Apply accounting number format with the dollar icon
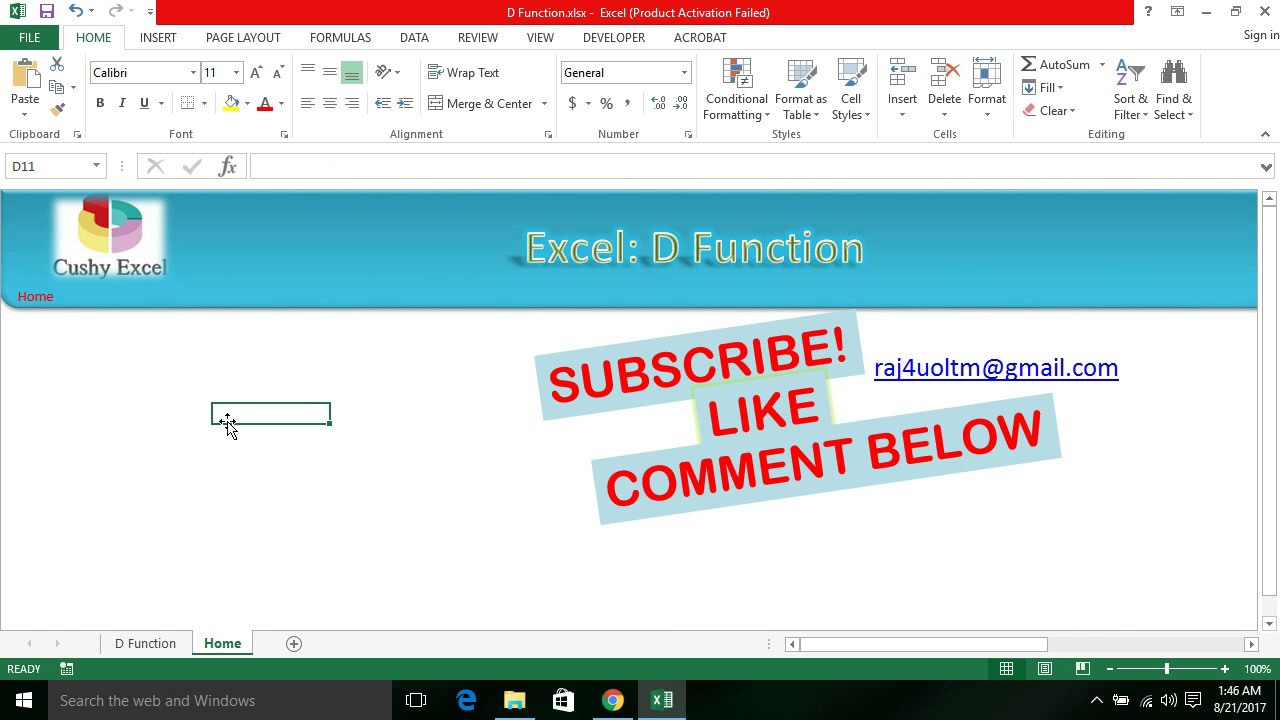The image size is (1280, 720). coord(572,103)
